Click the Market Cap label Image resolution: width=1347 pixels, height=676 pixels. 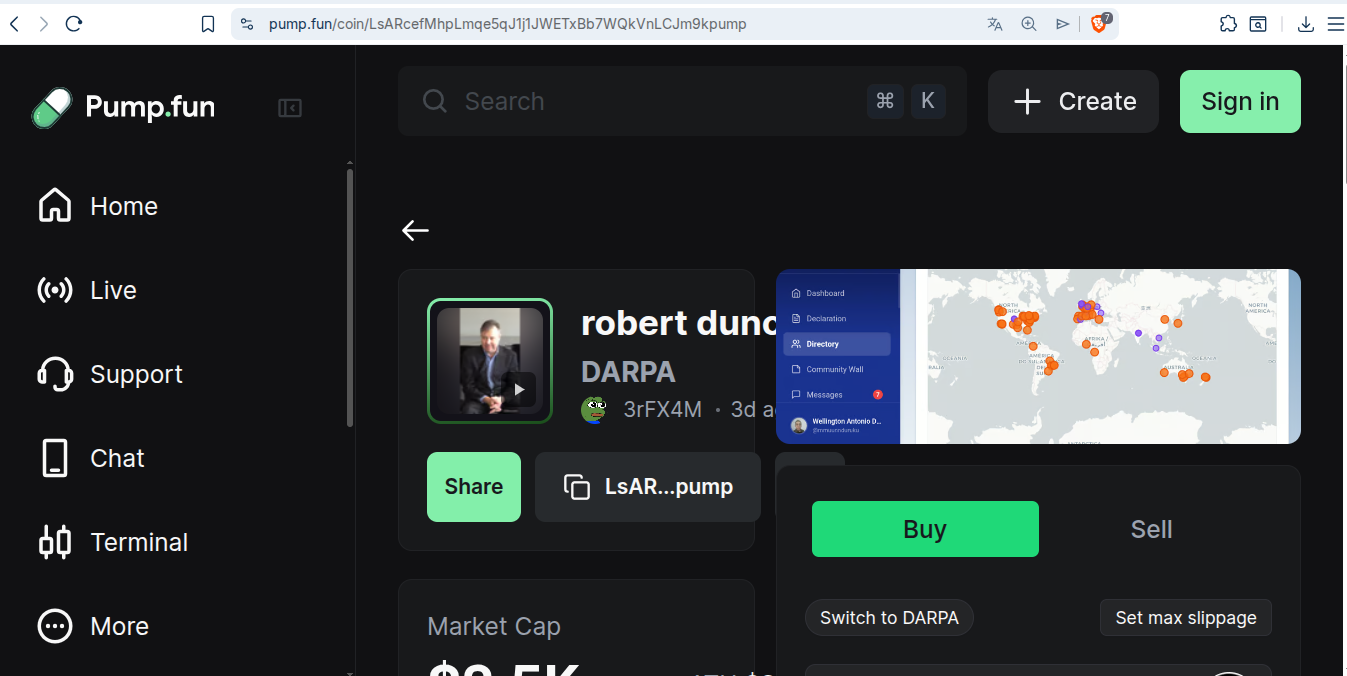[x=494, y=627]
